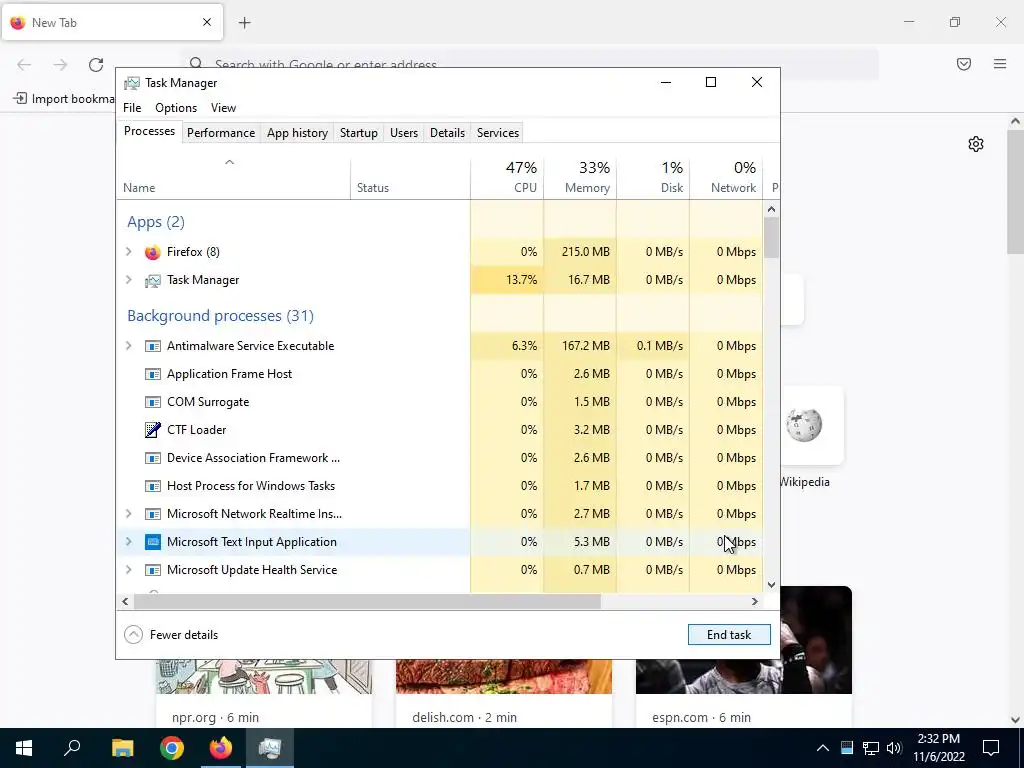Open Firefox hamburger application menu
The image size is (1024, 768).
[1000, 64]
